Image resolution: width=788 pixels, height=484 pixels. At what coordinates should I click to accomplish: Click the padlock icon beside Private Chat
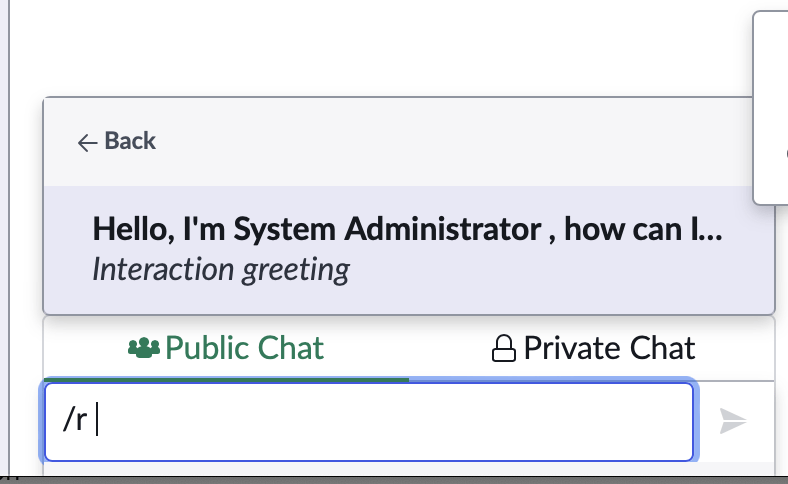point(502,349)
